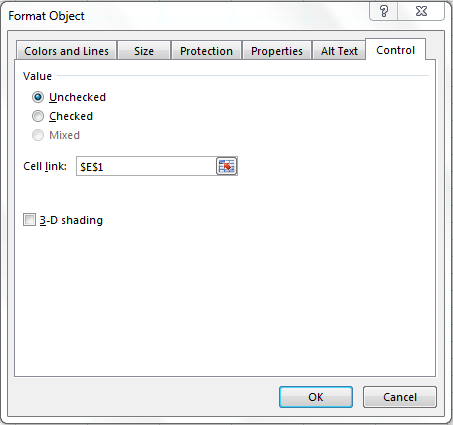This screenshot has height=425, width=453.
Task: Switch to the Alt Text tab
Action: (339, 51)
